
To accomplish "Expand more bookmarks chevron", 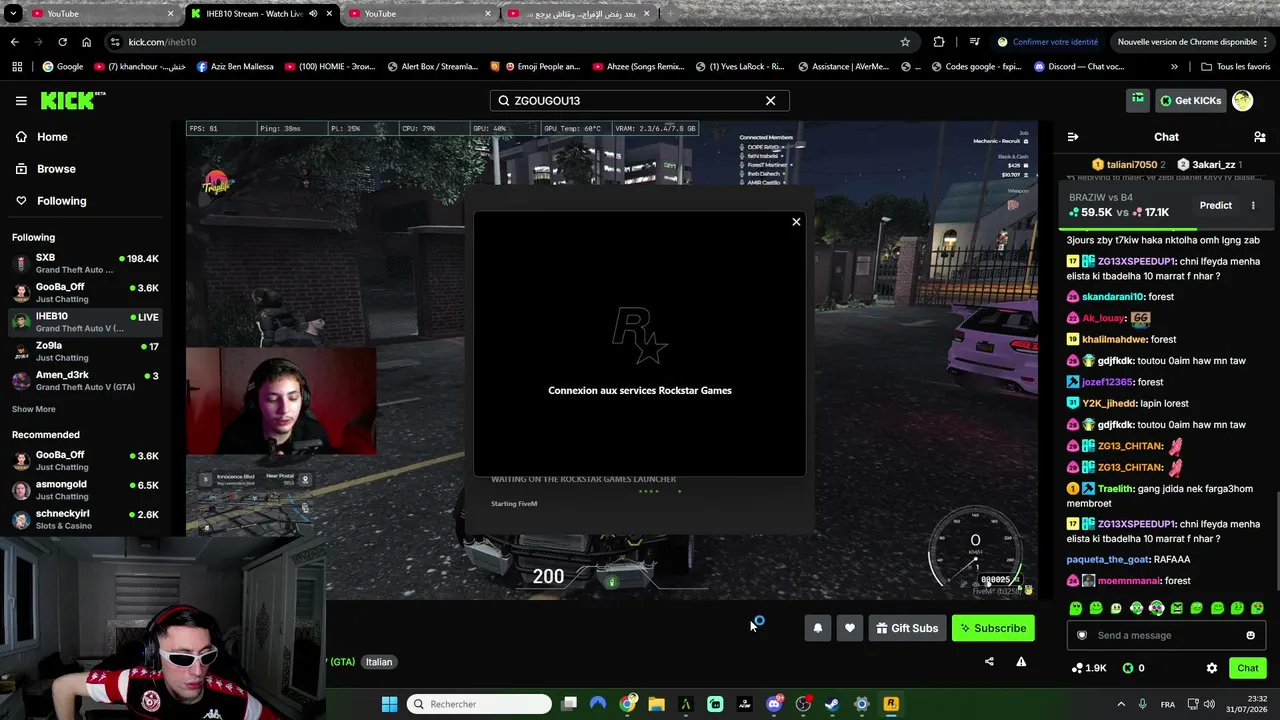I will pyautogui.click(x=1174, y=67).
